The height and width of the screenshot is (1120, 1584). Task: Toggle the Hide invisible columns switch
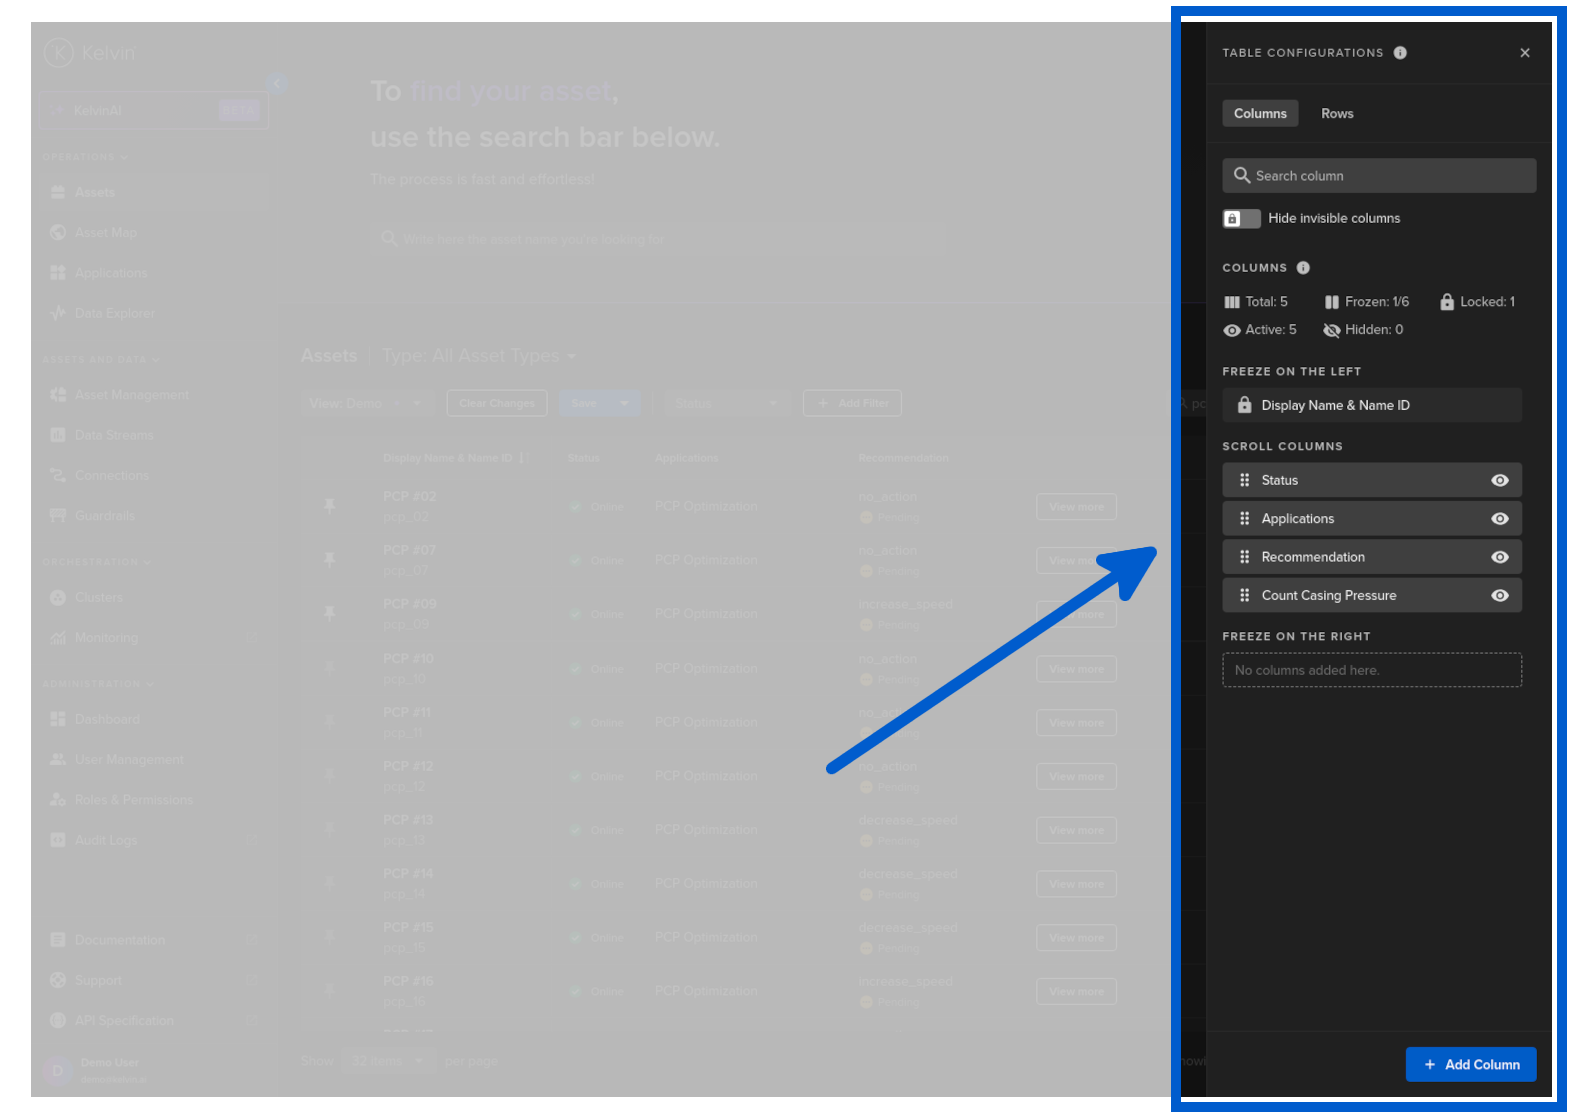pyautogui.click(x=1241, y=218)
